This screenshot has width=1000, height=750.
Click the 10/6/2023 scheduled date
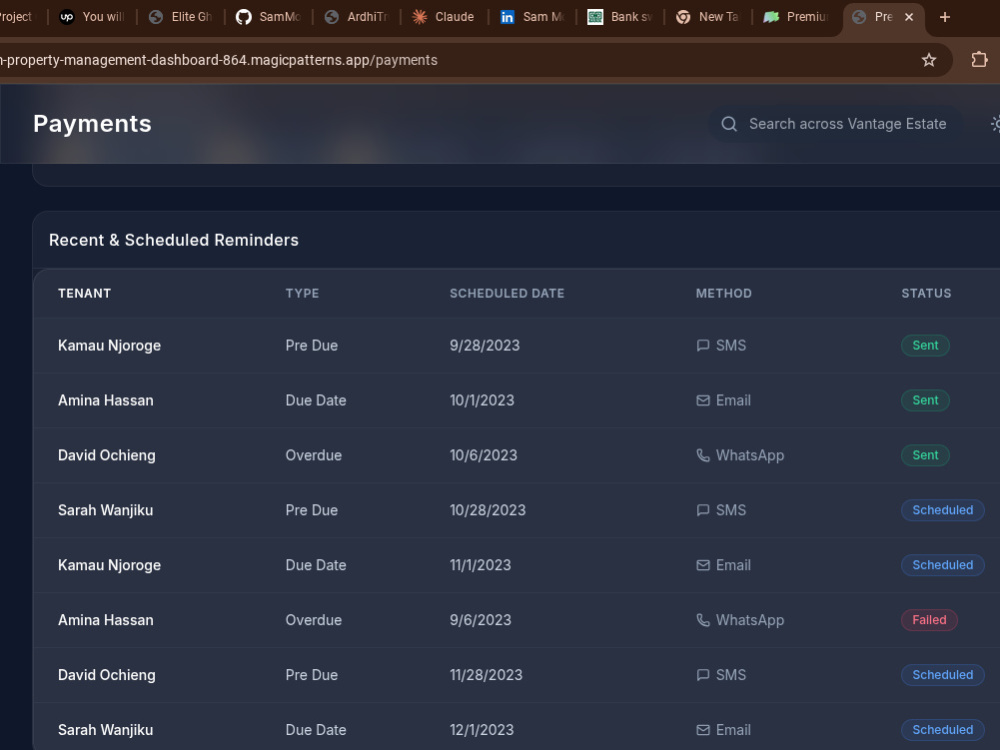(x=483, y=455)
